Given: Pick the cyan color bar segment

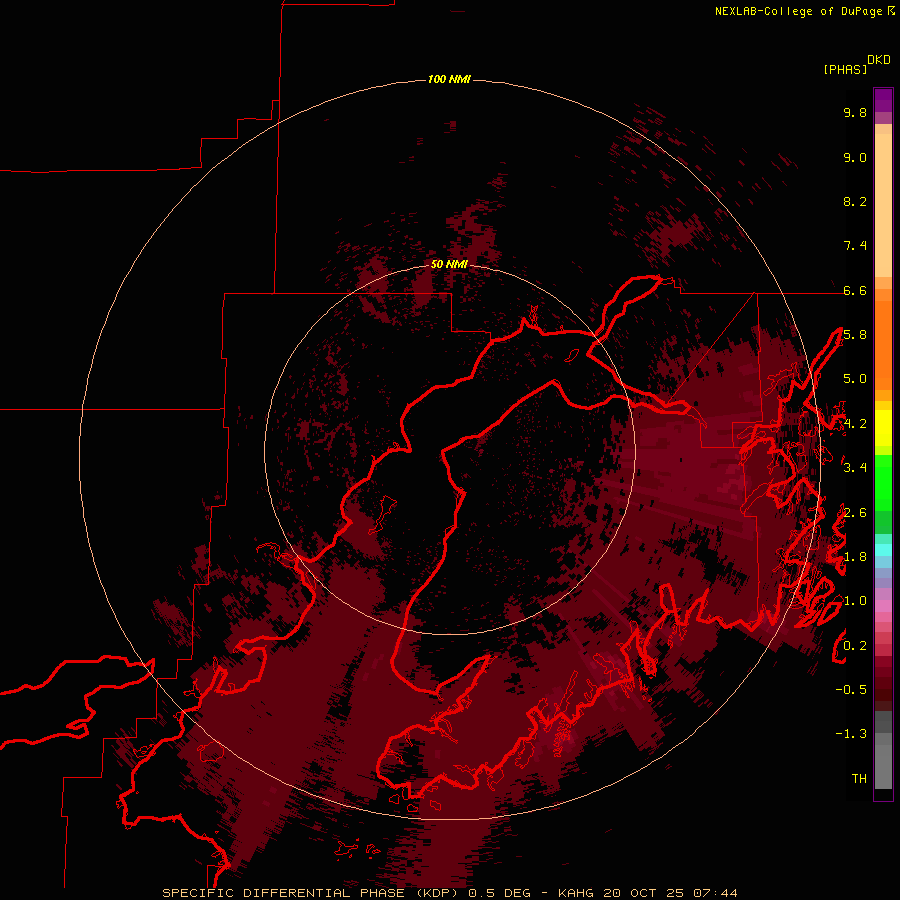Looking at the screenshot, I should pos(883,550).
